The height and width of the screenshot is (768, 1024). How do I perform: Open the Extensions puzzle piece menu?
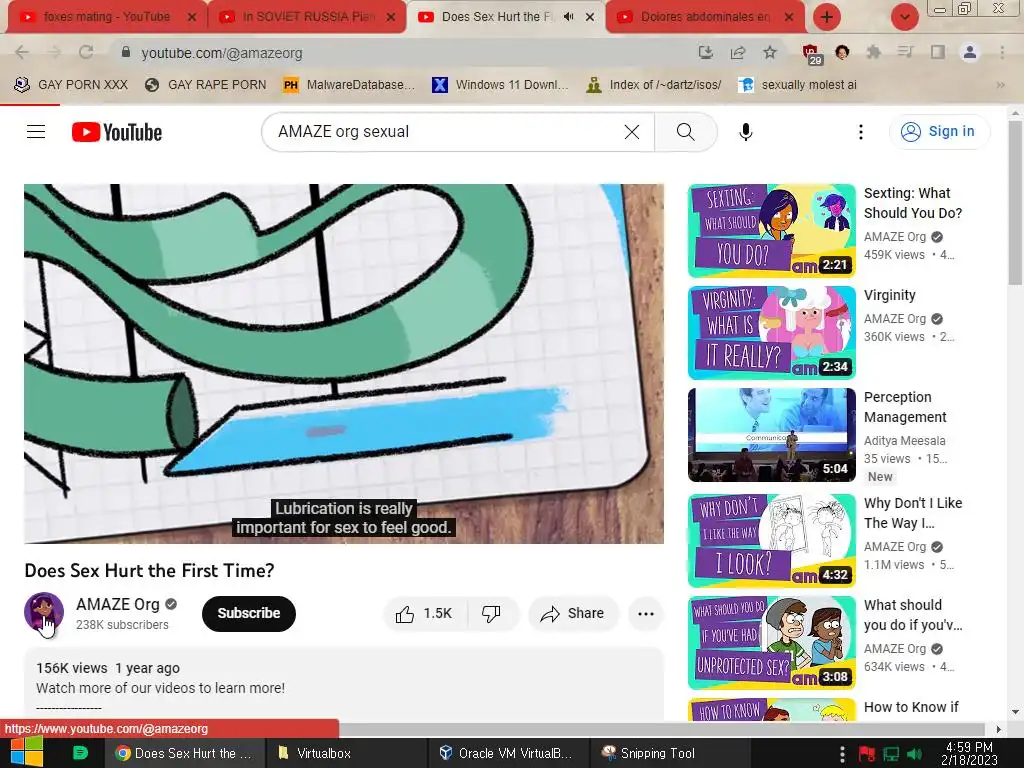click(x=873, y=53)
